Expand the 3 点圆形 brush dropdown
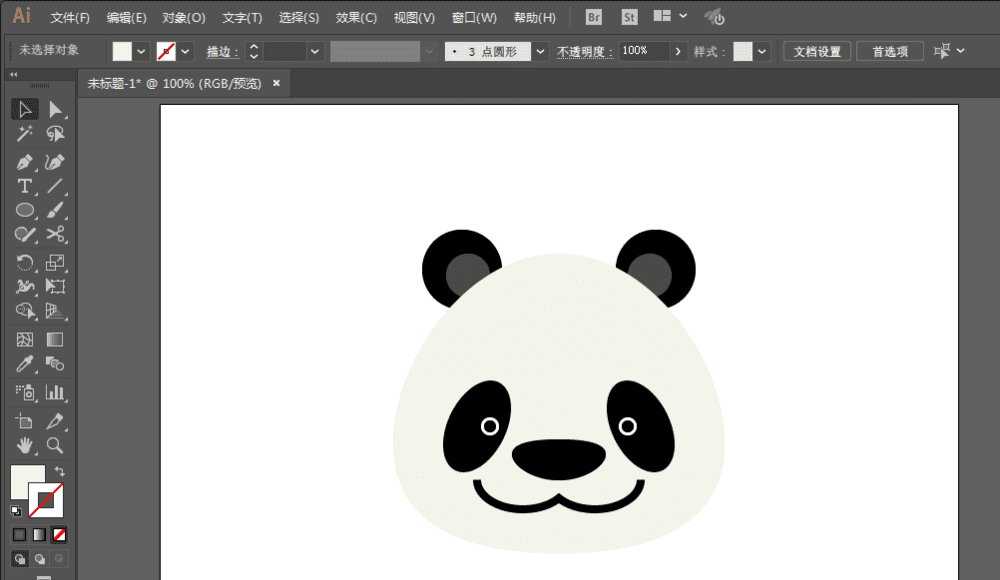This screenshot has height=580, width=1000. click(541, 51)
